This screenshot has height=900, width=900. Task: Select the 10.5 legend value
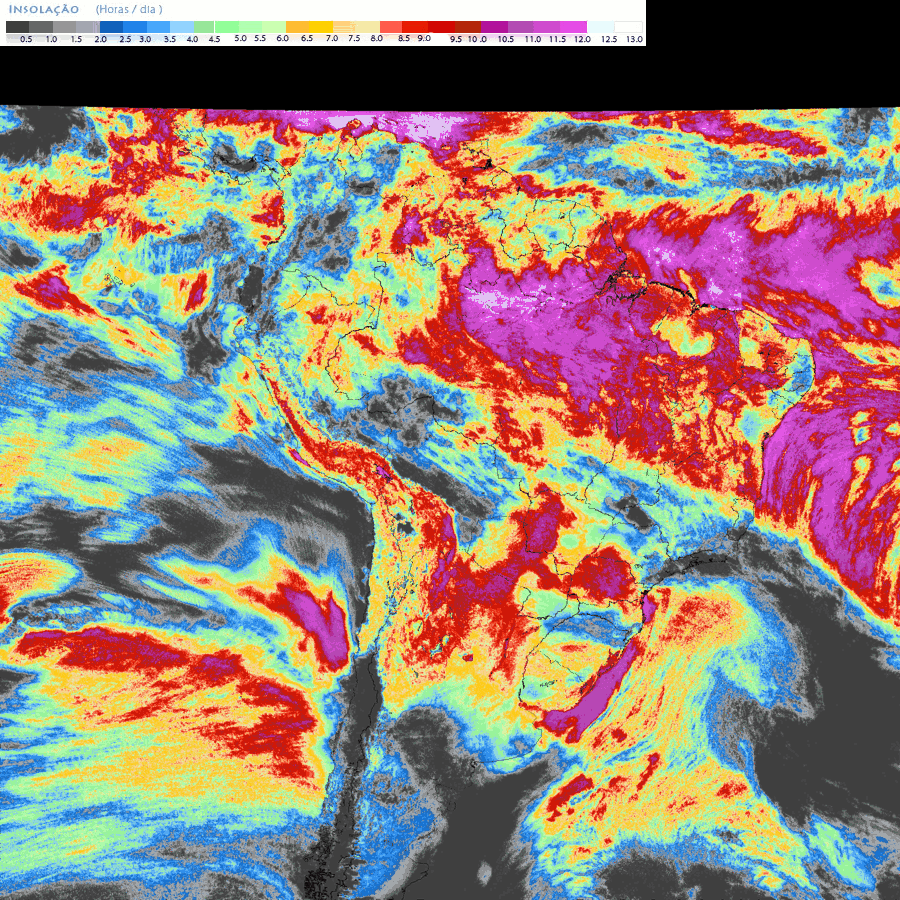click(x=506, y=40)
